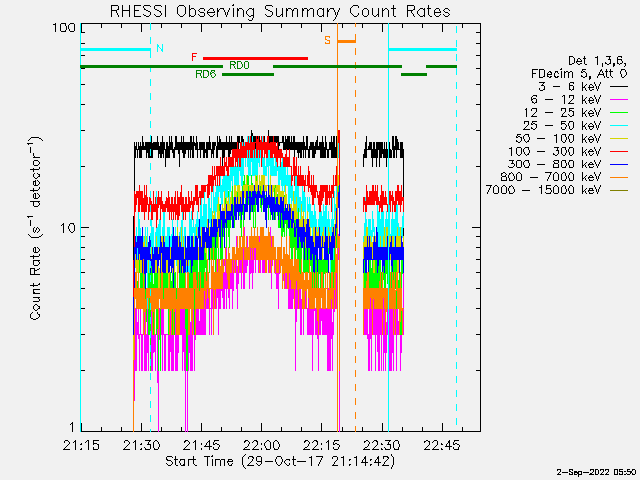
Task: Click the Start Time axis title
Action: click(x=280, y=462)
